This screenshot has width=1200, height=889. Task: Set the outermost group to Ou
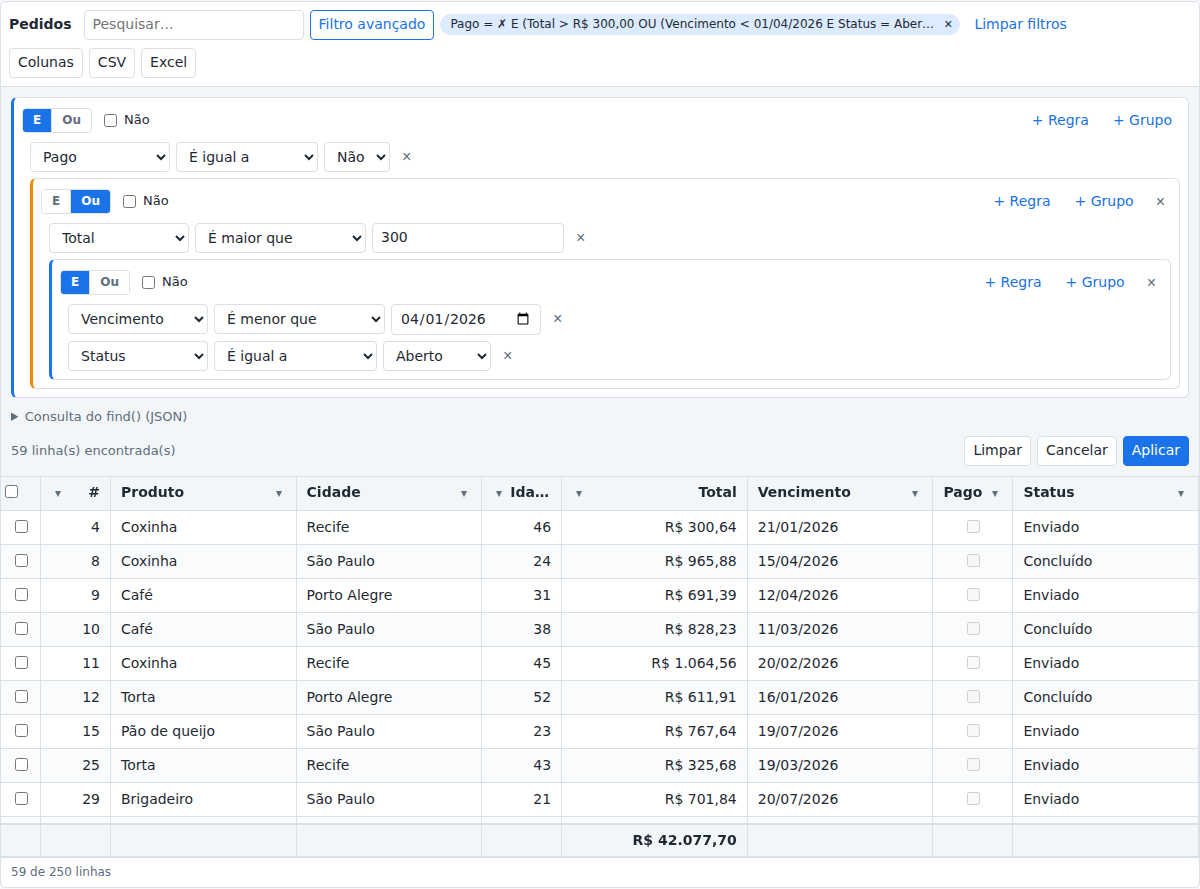click(72, 120)
